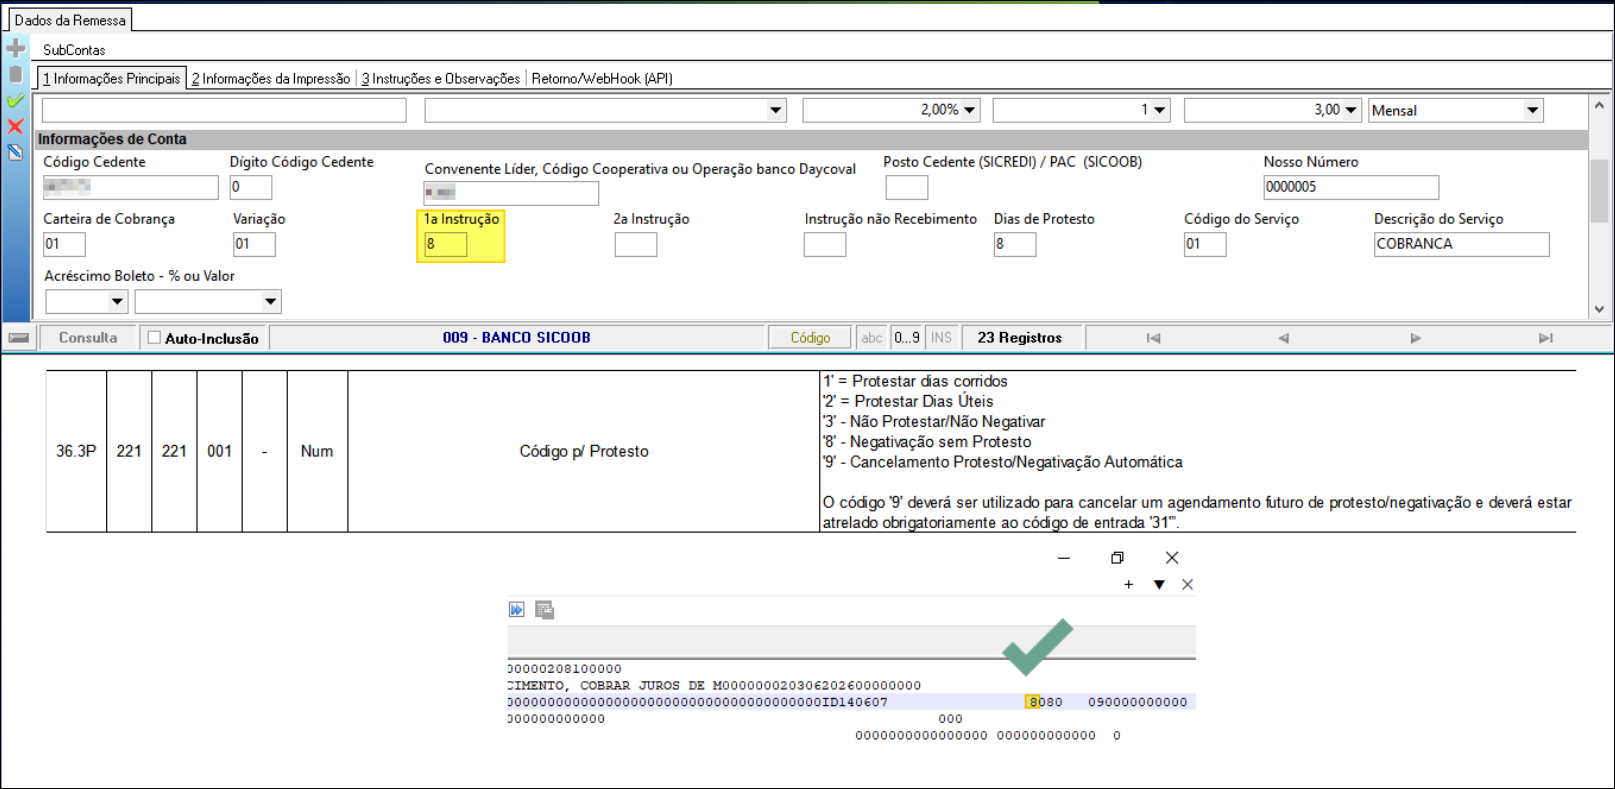This screenshot has width=1615, height=789.
Task: Click the Descrição do Serviço field
Action: click(x=1462, y=244)
